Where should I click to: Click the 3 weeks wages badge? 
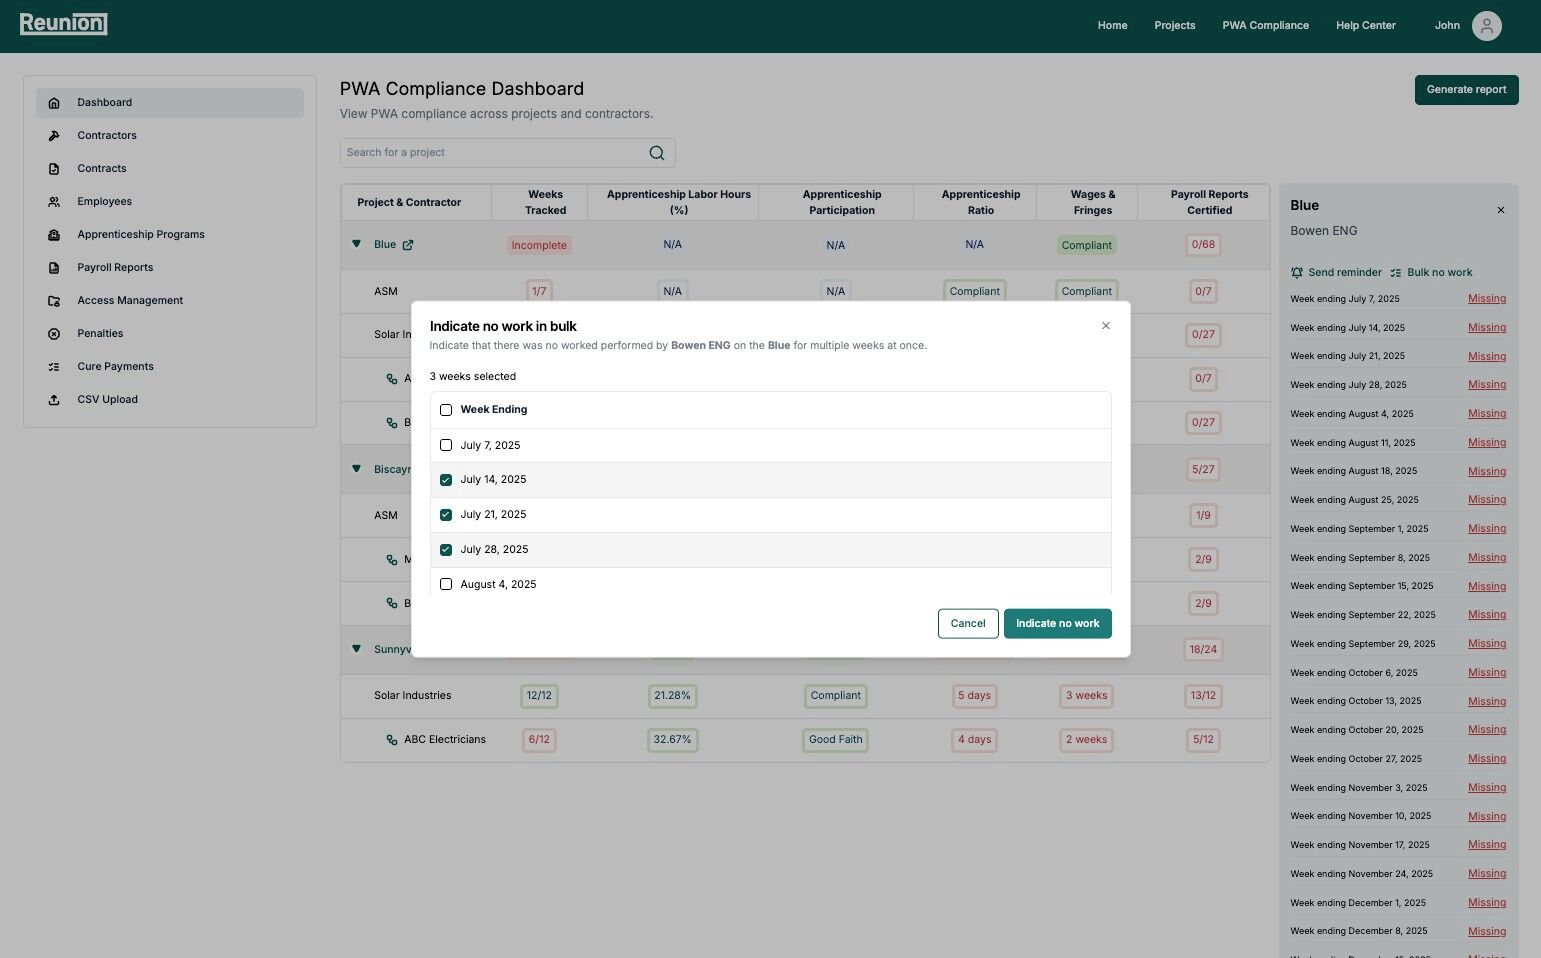point(1086,696)
